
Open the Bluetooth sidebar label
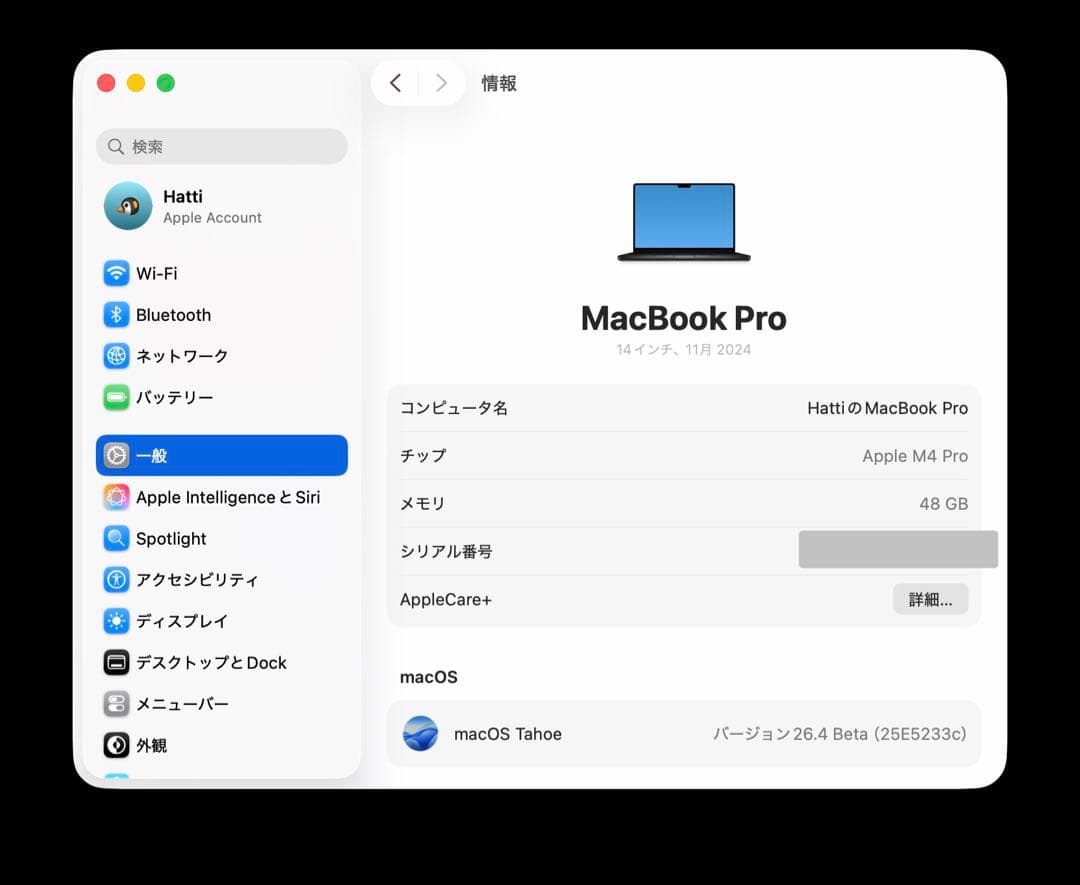174,315
